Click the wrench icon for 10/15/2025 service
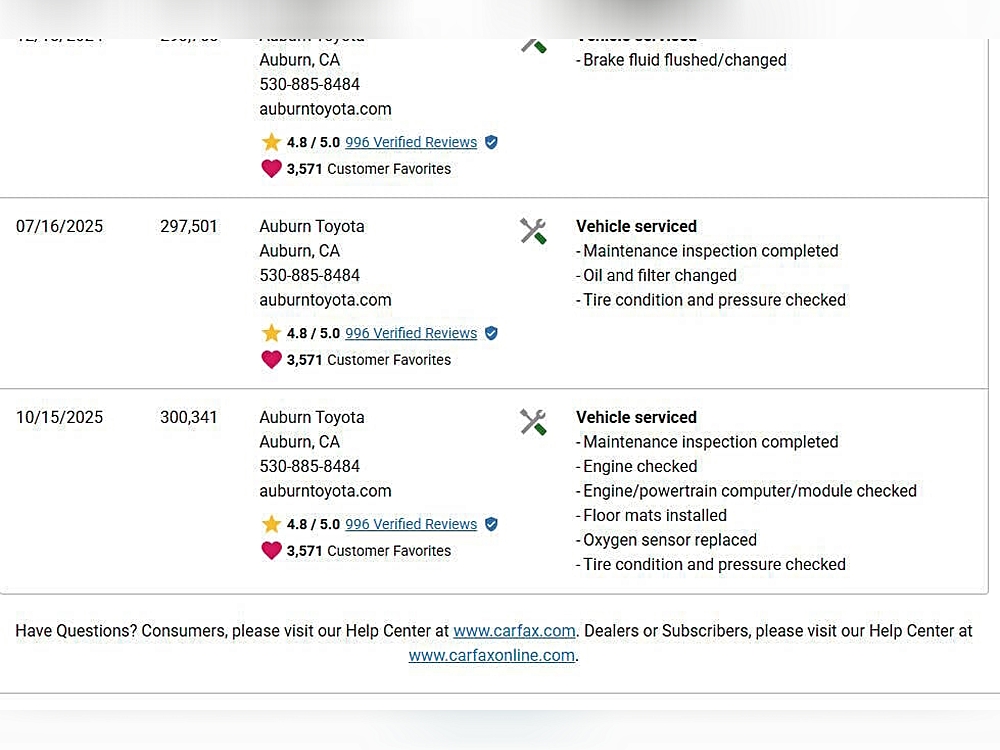The height and width of the screenshot is (750, 1000). (x=533, y=422)
